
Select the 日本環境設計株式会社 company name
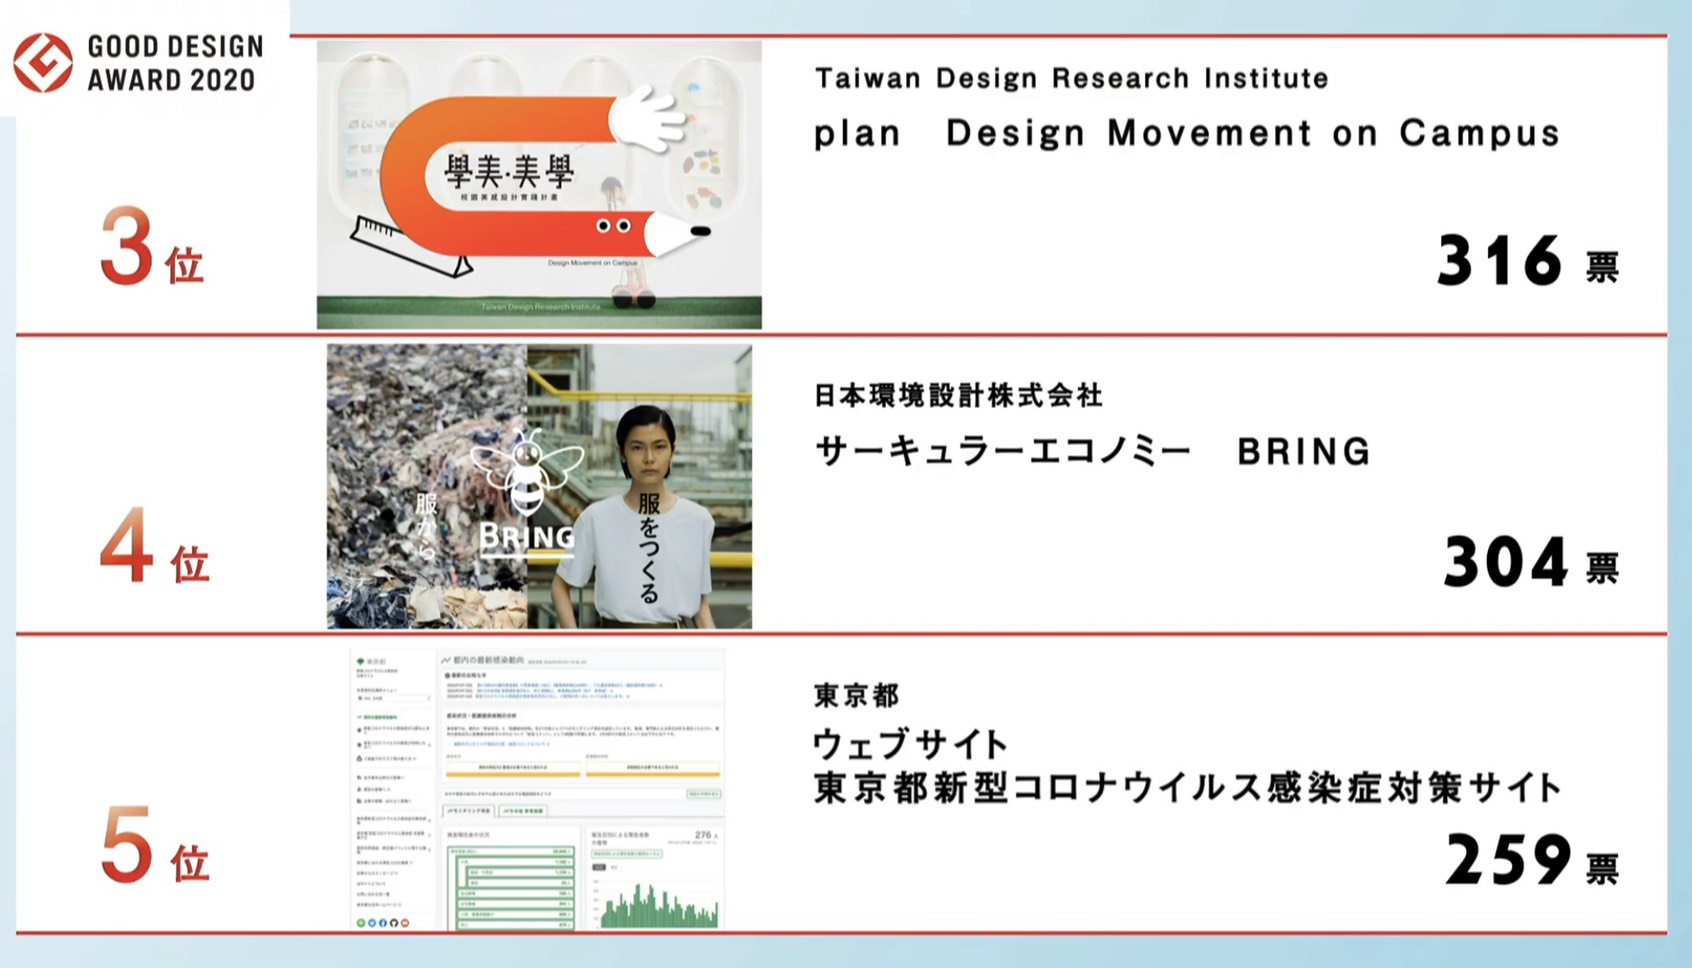pos(958,395)
